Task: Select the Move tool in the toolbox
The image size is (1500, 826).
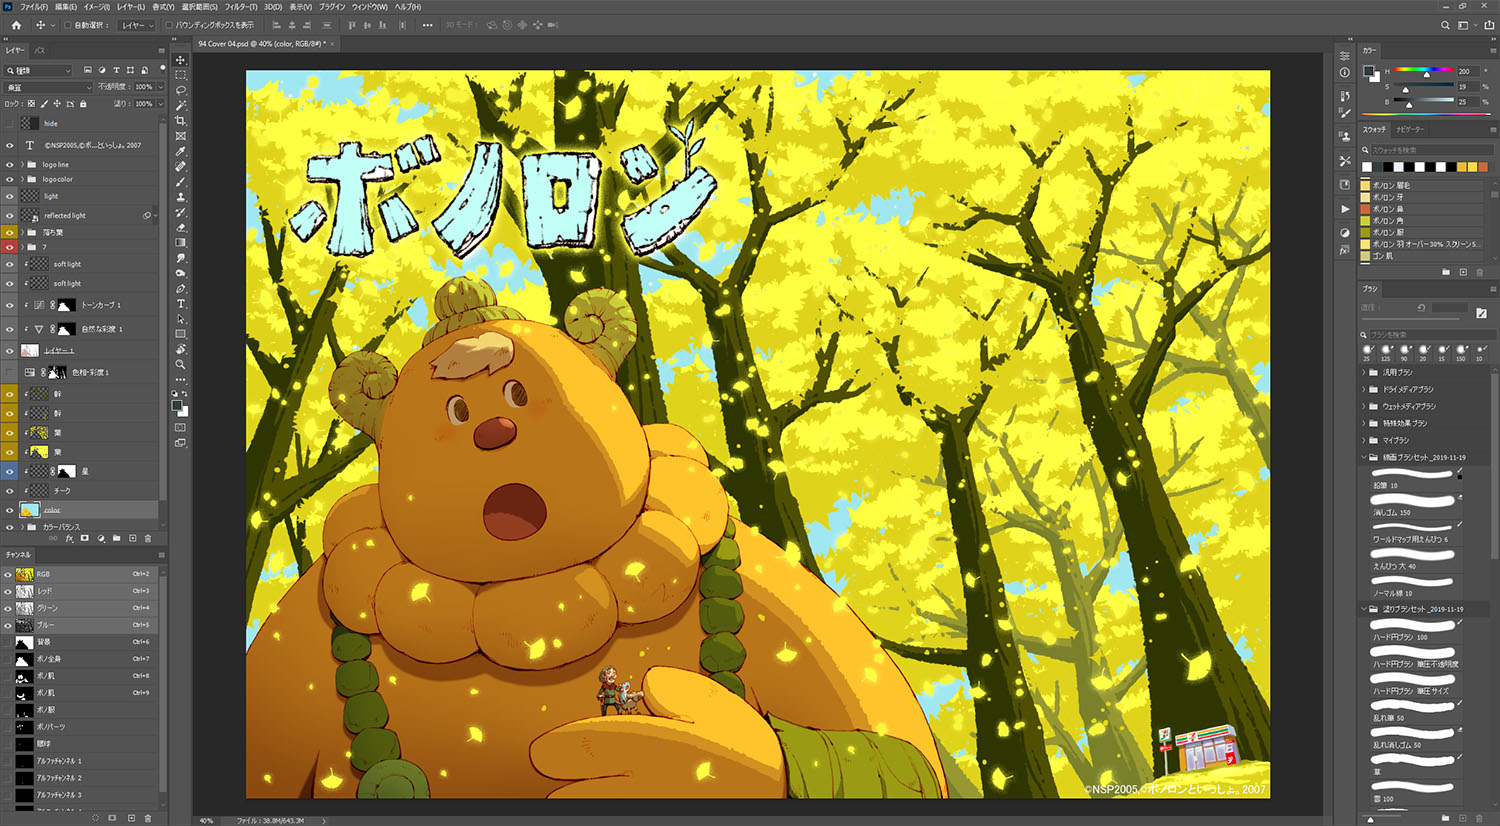Action: coord(181,60)
